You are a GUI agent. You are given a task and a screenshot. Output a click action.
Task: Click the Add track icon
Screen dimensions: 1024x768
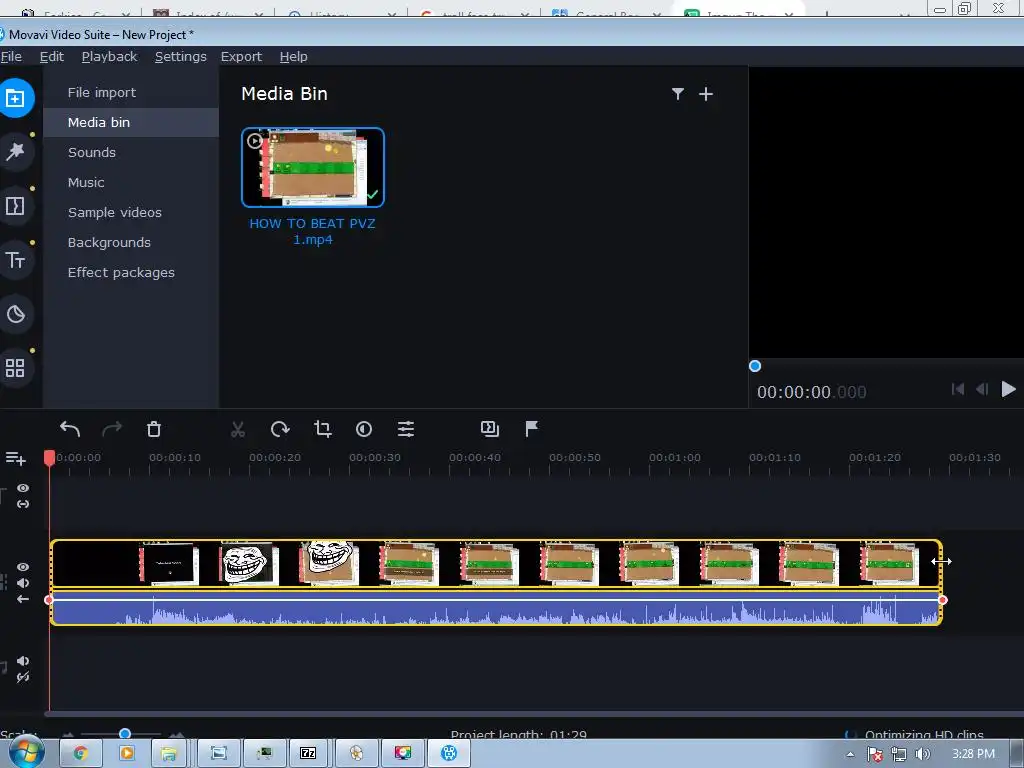[16, 458]
